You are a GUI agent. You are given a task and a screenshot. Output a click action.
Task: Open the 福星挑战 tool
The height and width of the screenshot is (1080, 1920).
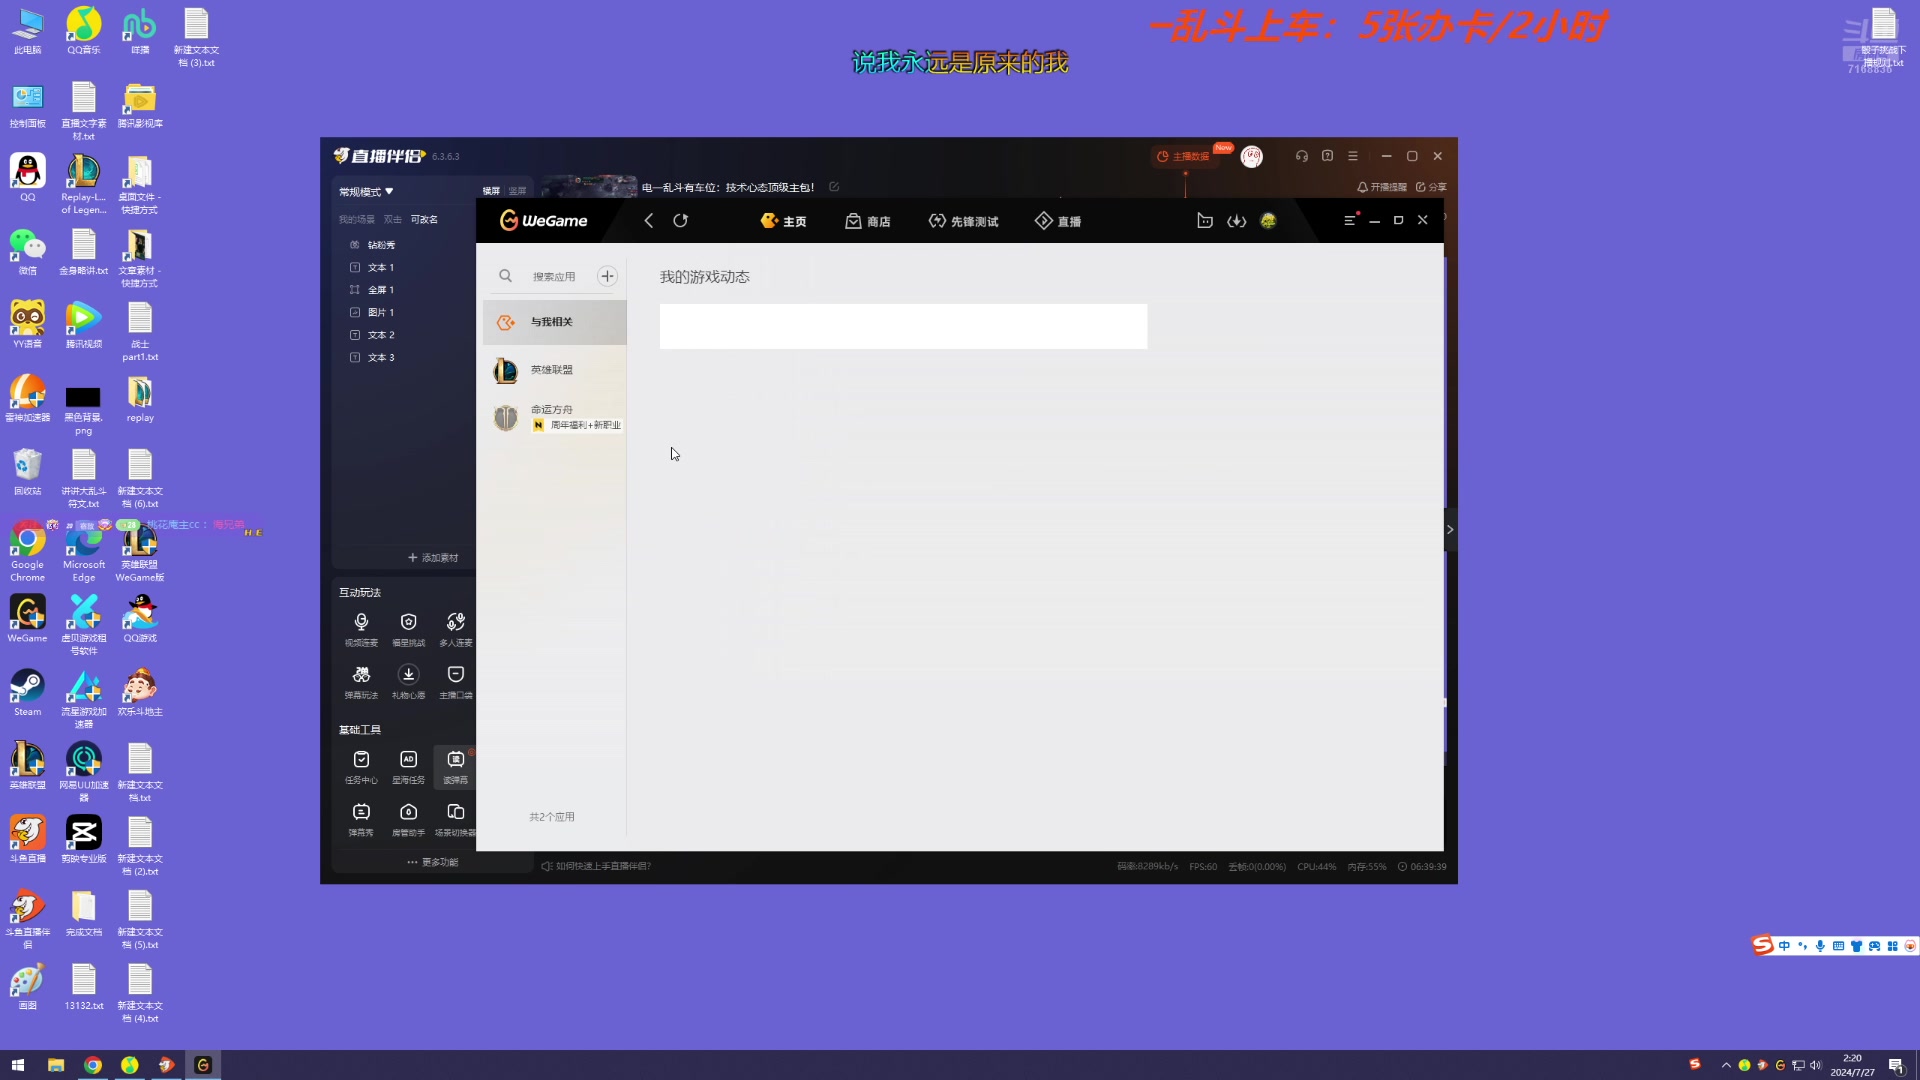408,629
